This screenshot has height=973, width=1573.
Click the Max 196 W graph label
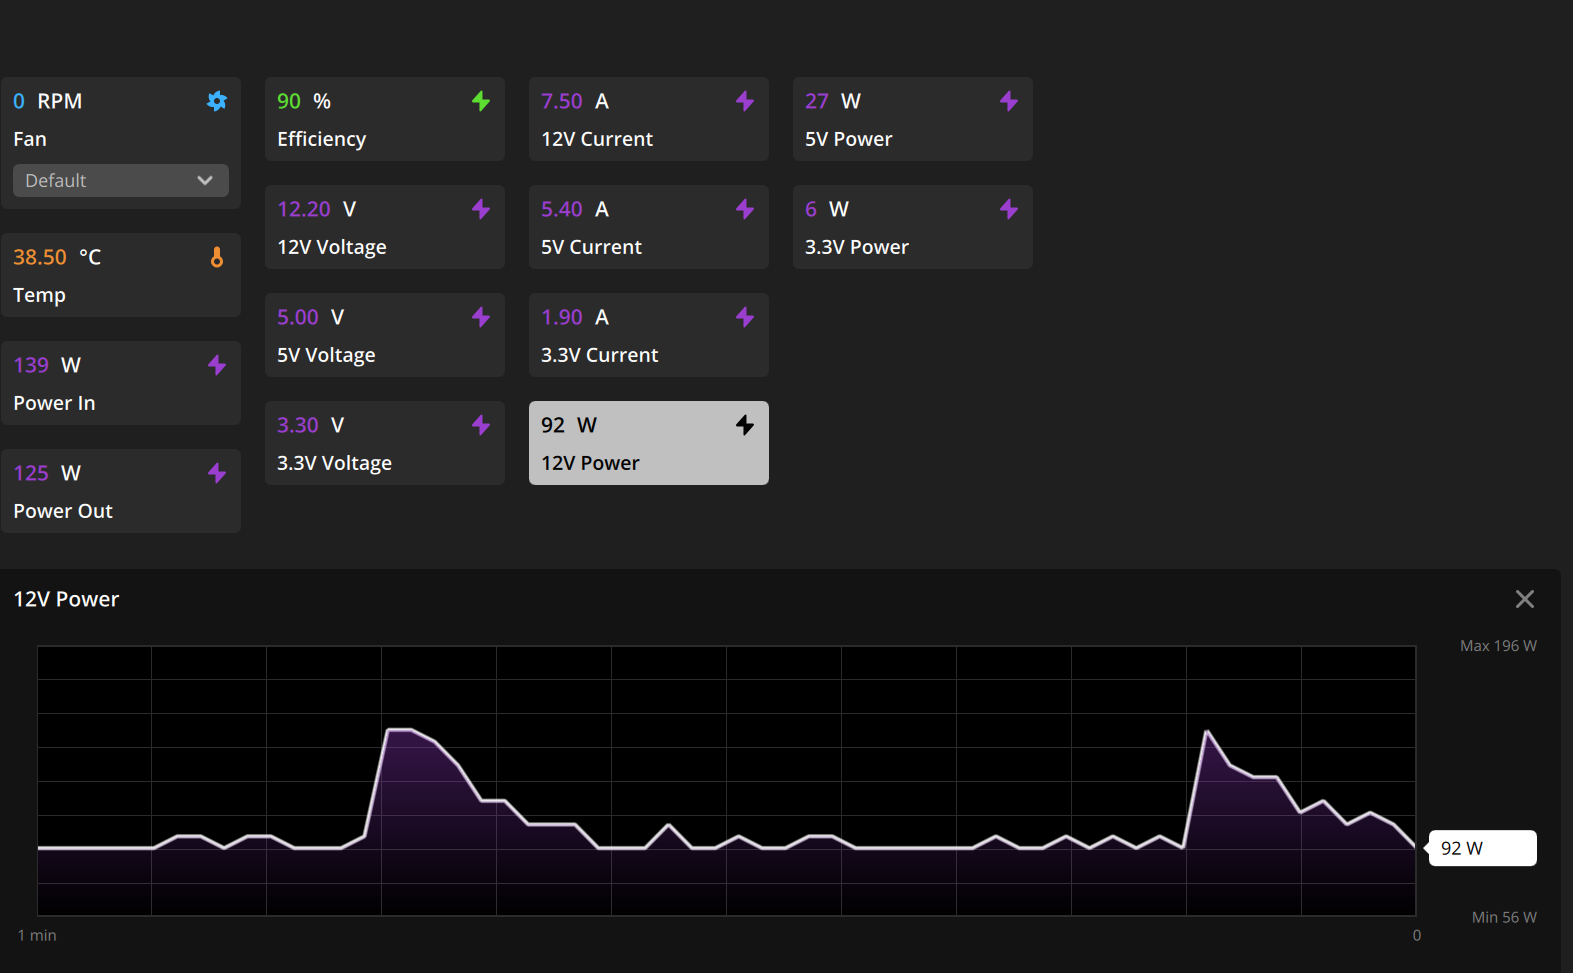click(x=1498, y=646)
